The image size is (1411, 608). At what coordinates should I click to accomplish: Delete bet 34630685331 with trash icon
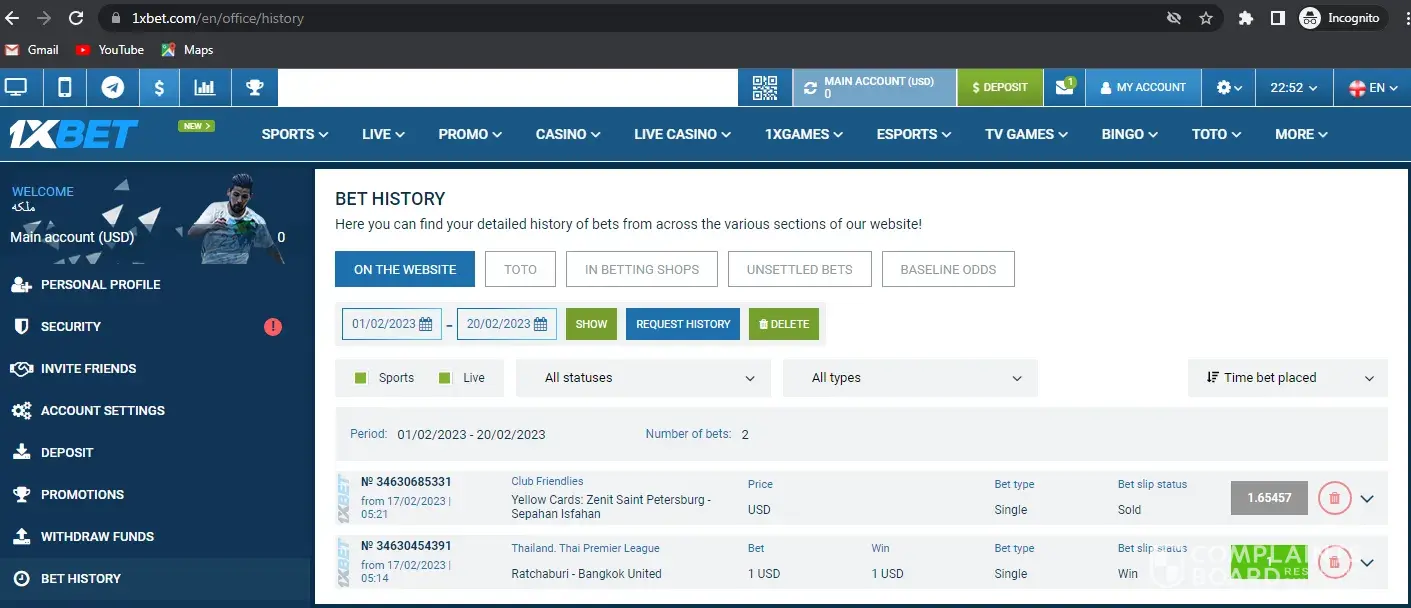[x=1334, y=498]
